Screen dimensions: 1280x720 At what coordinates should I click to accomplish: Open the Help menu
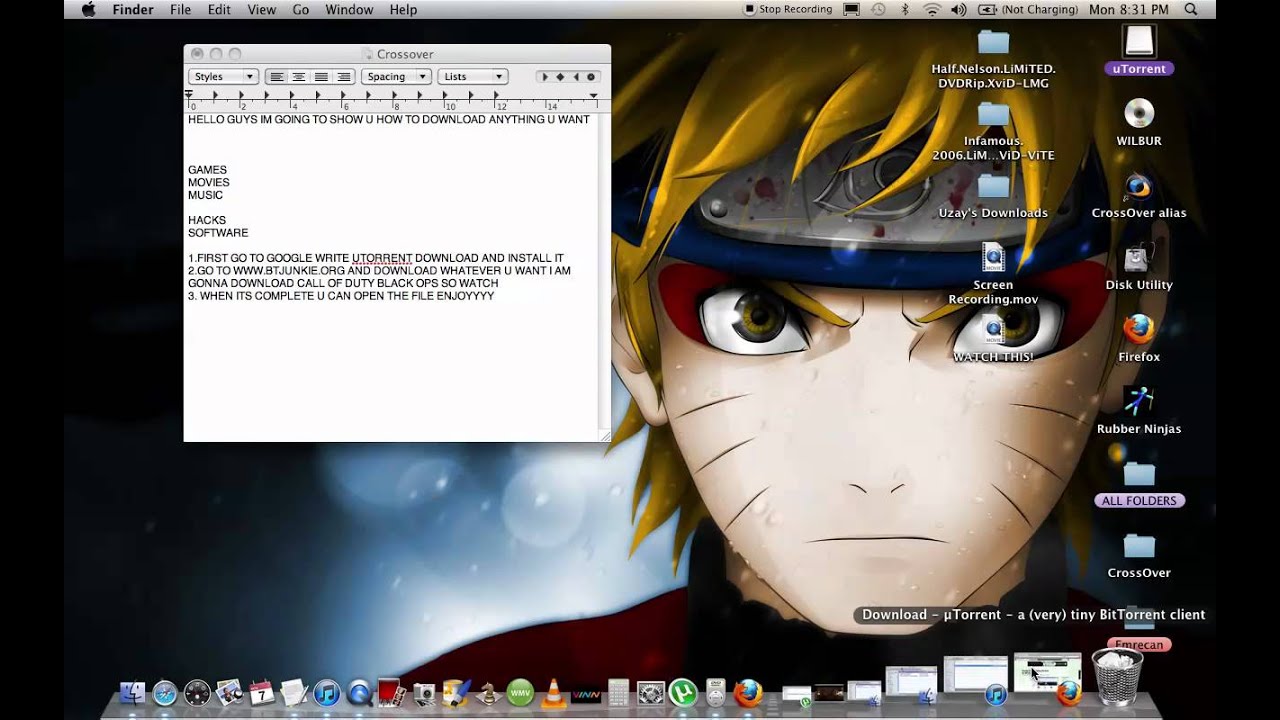point(403,9)
